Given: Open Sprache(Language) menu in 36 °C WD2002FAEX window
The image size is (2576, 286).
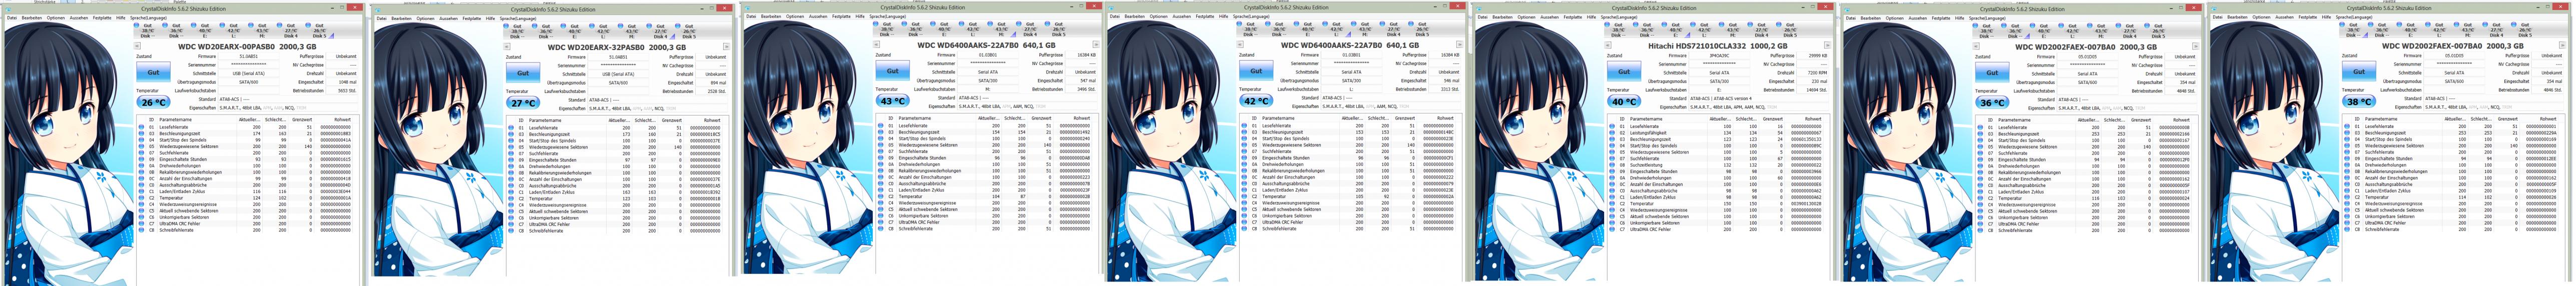Looking at the screenshot, I should pos(1989,18).
